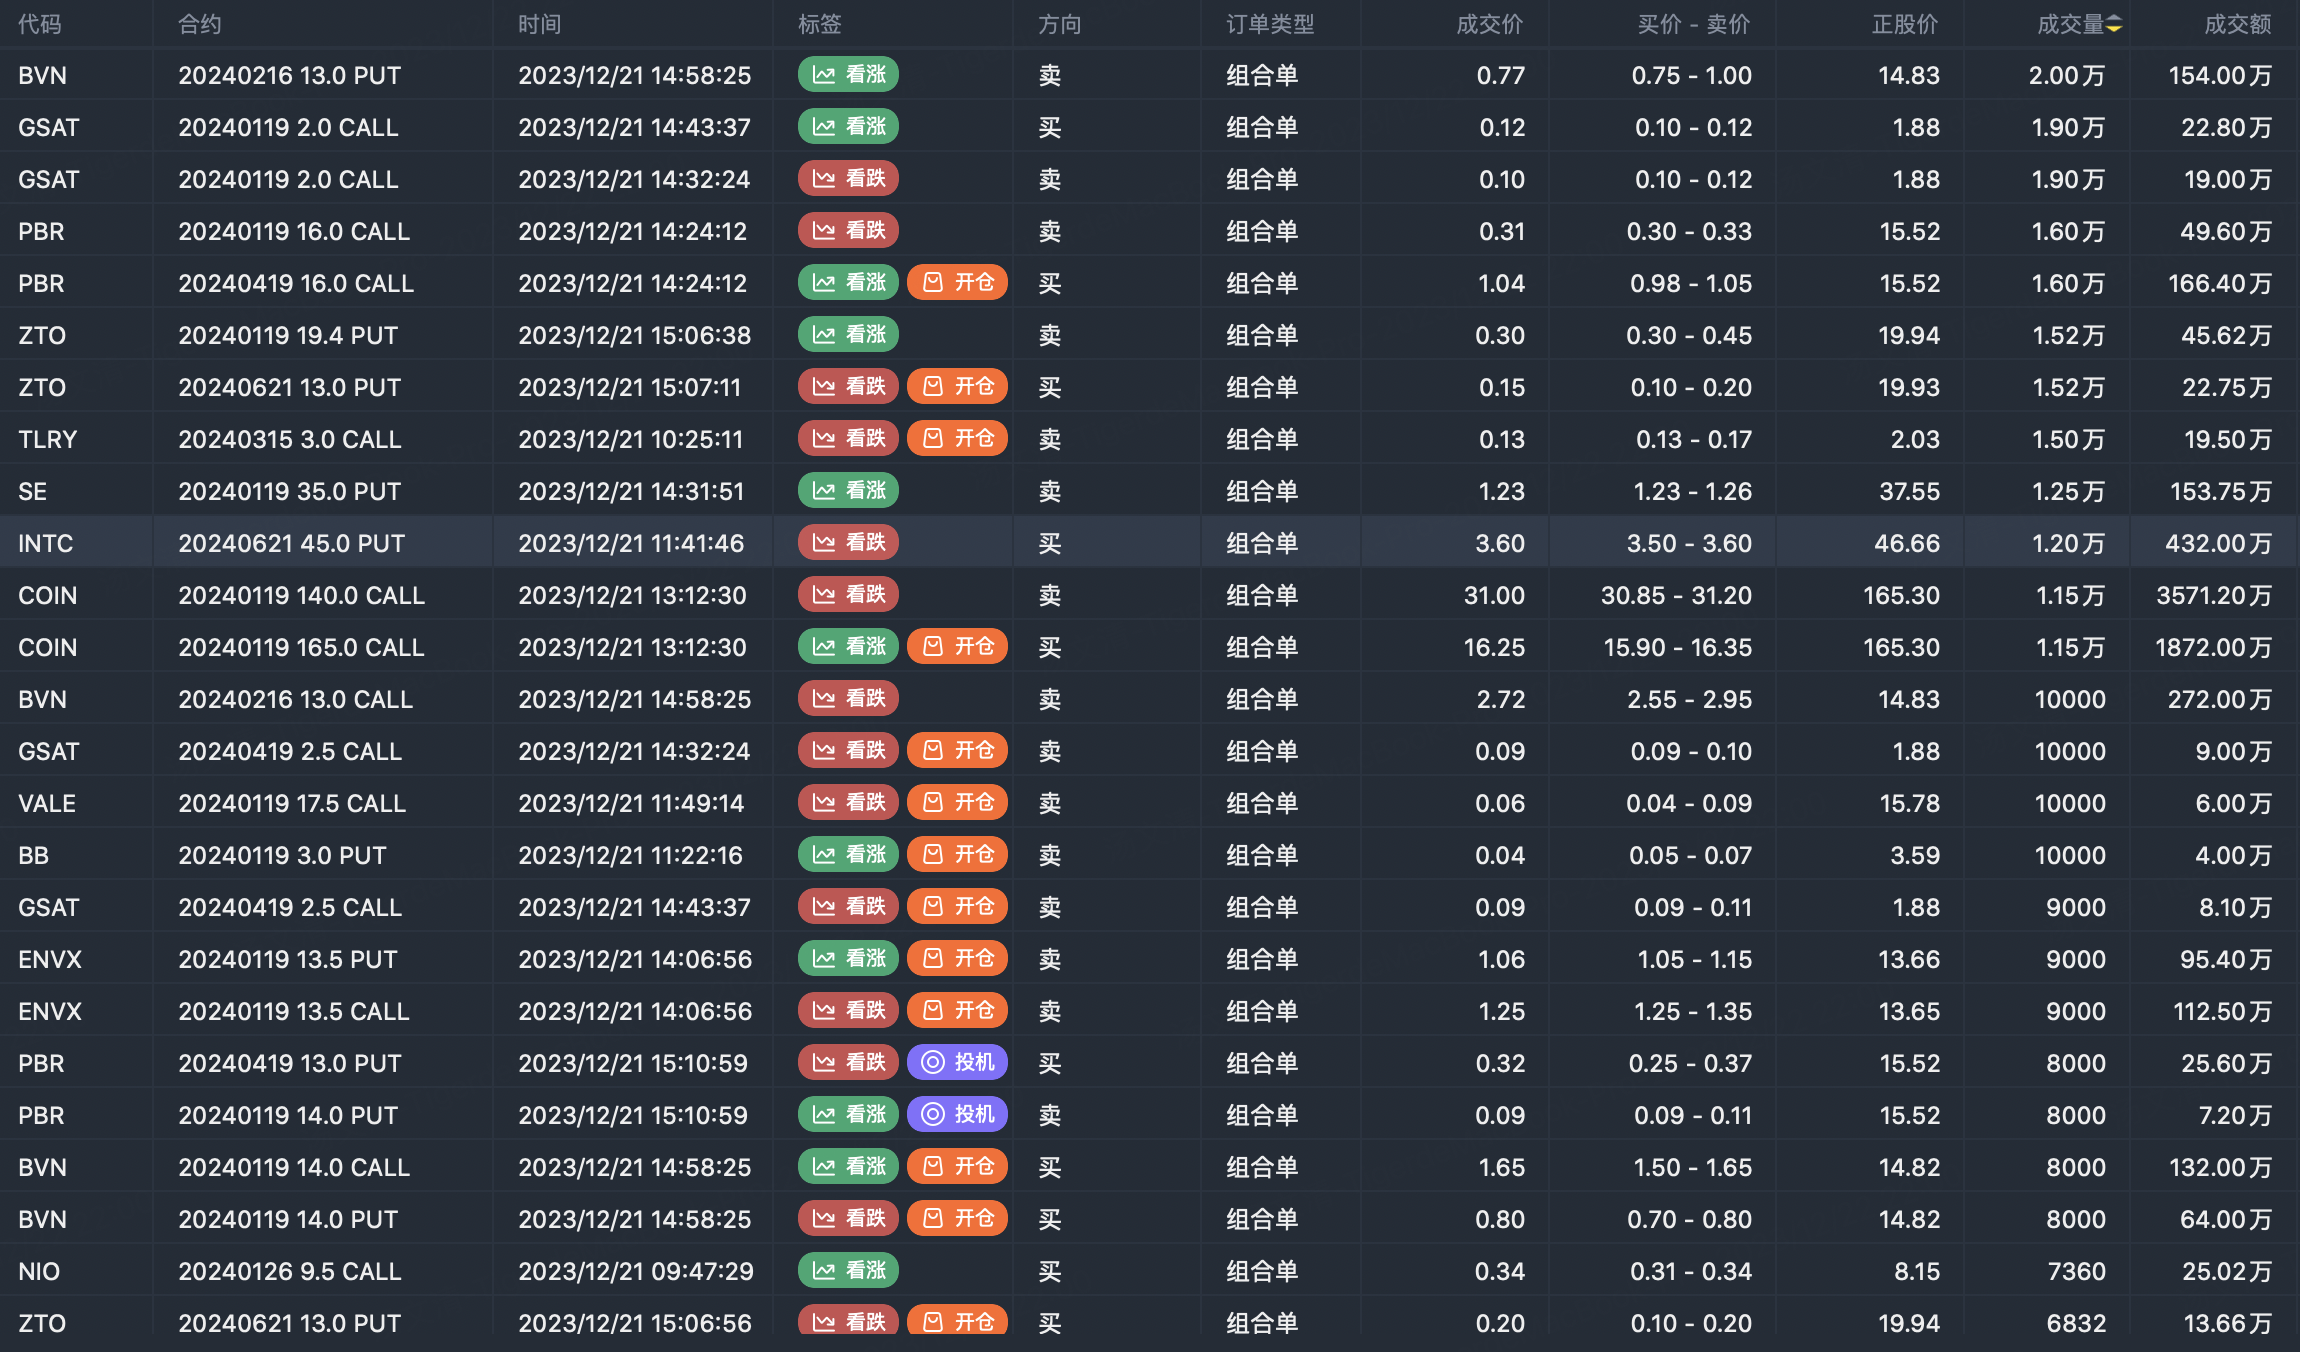Click the 投机 tag on PBR 13.0 PUT row
The height and width of the screenshot is (1352, 2300).
(x=957, y=1063)
